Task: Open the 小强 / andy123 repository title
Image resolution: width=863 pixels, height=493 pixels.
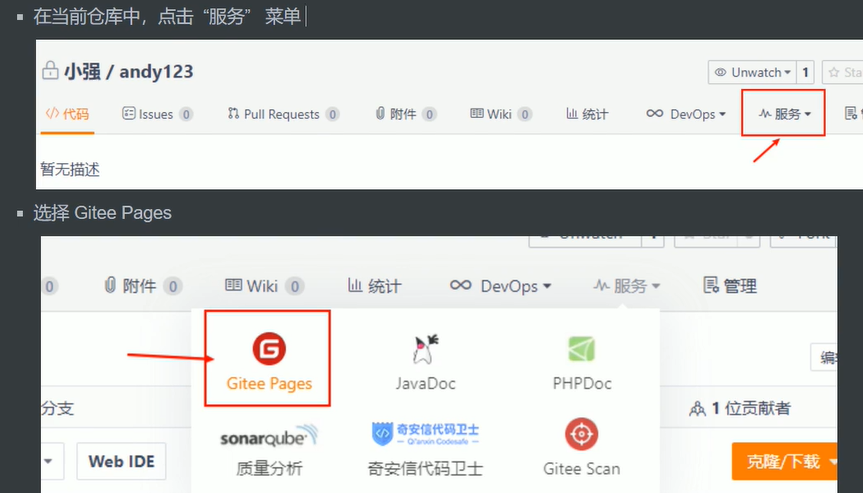Action: (x=129, y=72)
